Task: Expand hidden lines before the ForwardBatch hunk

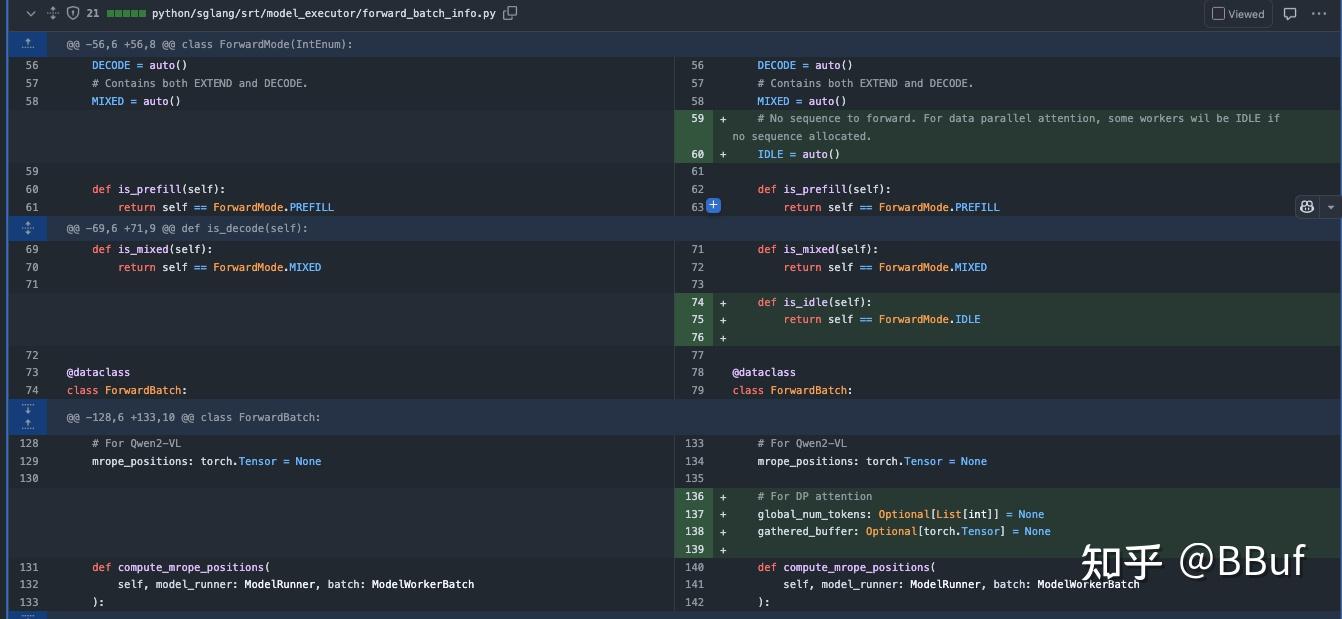Action: [x=28, y=416]
